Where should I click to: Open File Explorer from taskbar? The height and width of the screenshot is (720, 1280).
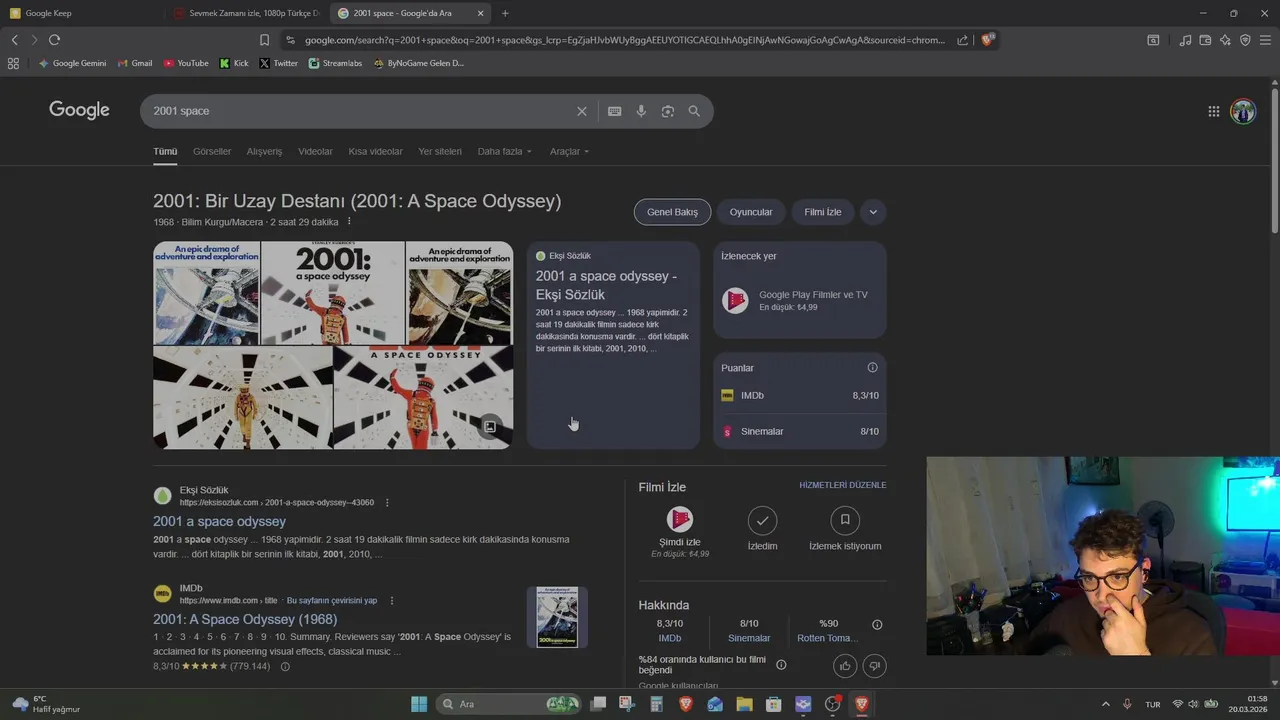click(x=744, y=704)
